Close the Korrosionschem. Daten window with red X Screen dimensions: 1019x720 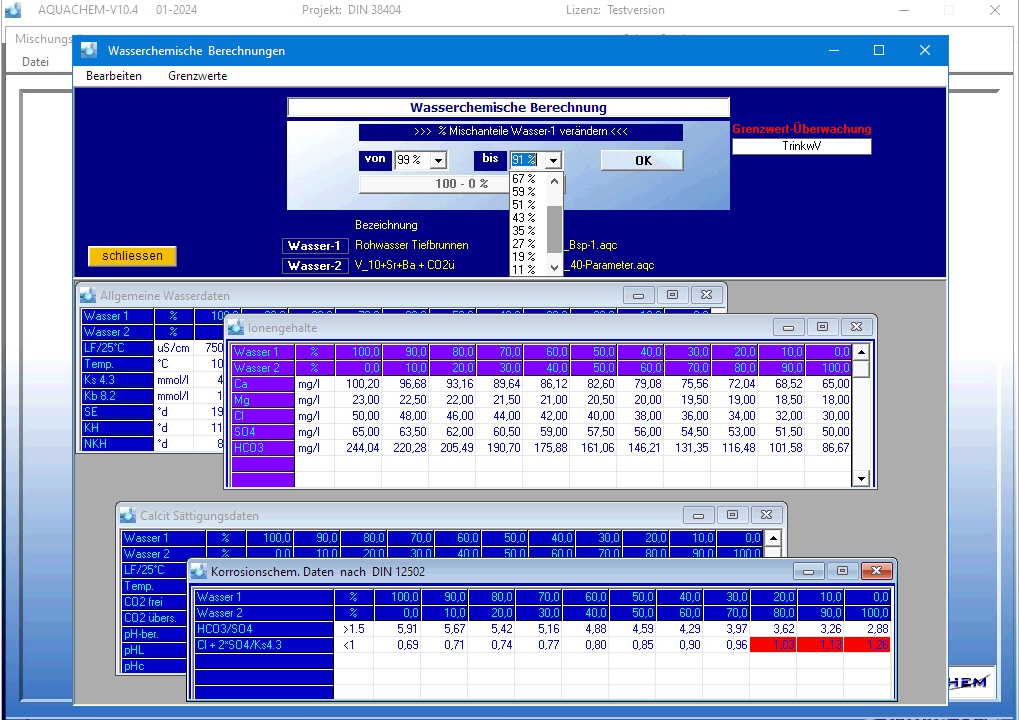pos(876,571)
